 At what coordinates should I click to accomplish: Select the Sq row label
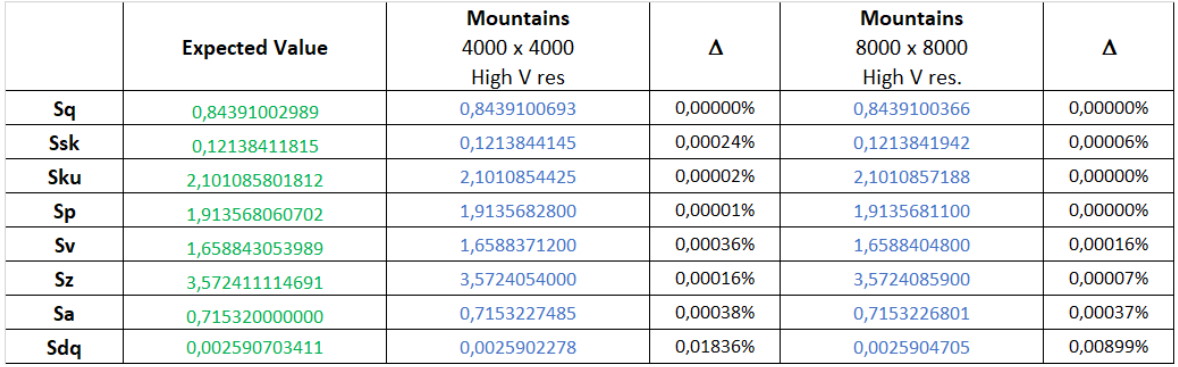pyautogui.click(x=62, y=109)
